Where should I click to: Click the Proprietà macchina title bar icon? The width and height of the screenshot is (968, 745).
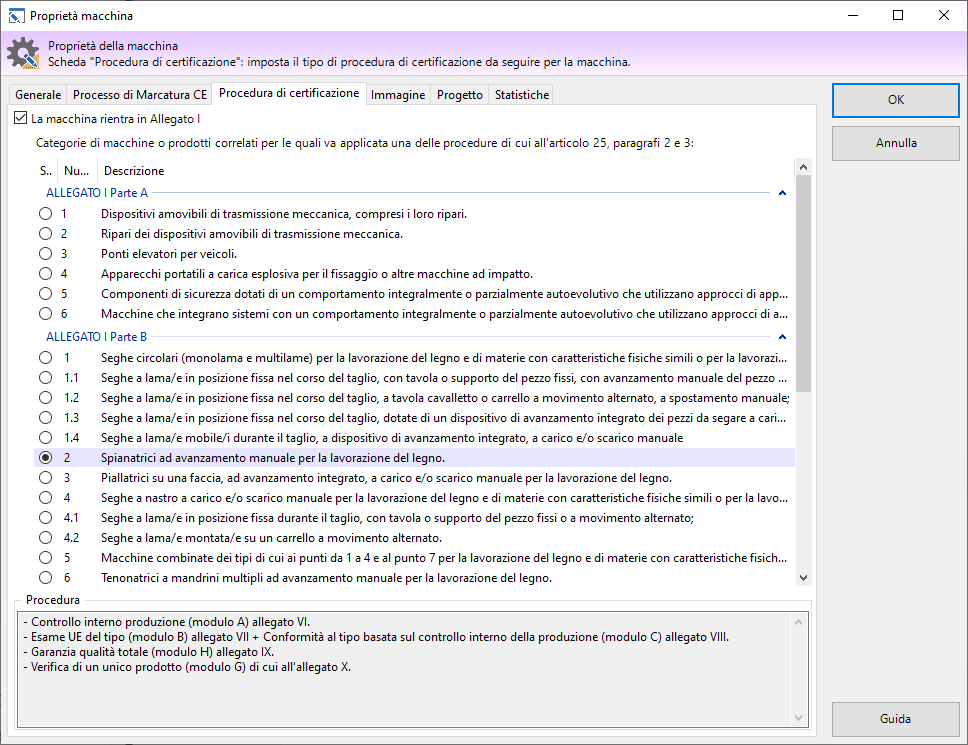(17, 15)
